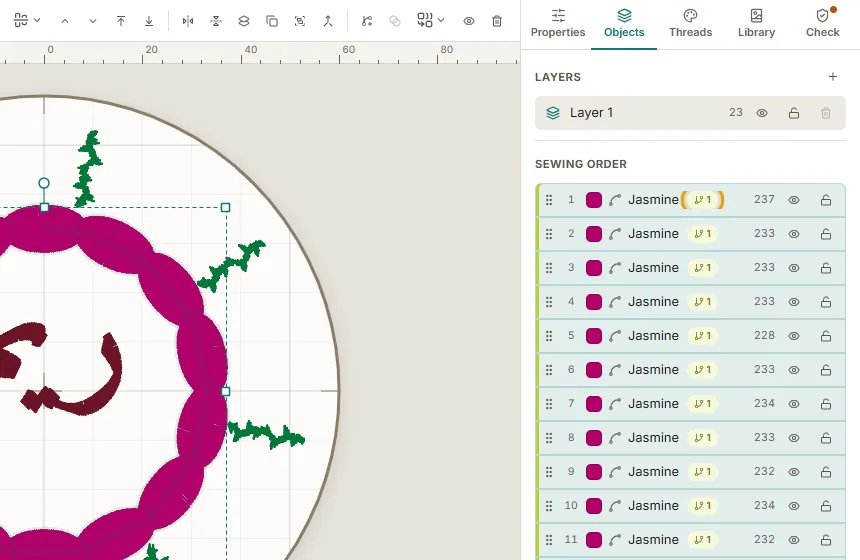The width and height of the screenshot is (860, 560).
Task: Open the align objects tool
Action: [21, 21]
